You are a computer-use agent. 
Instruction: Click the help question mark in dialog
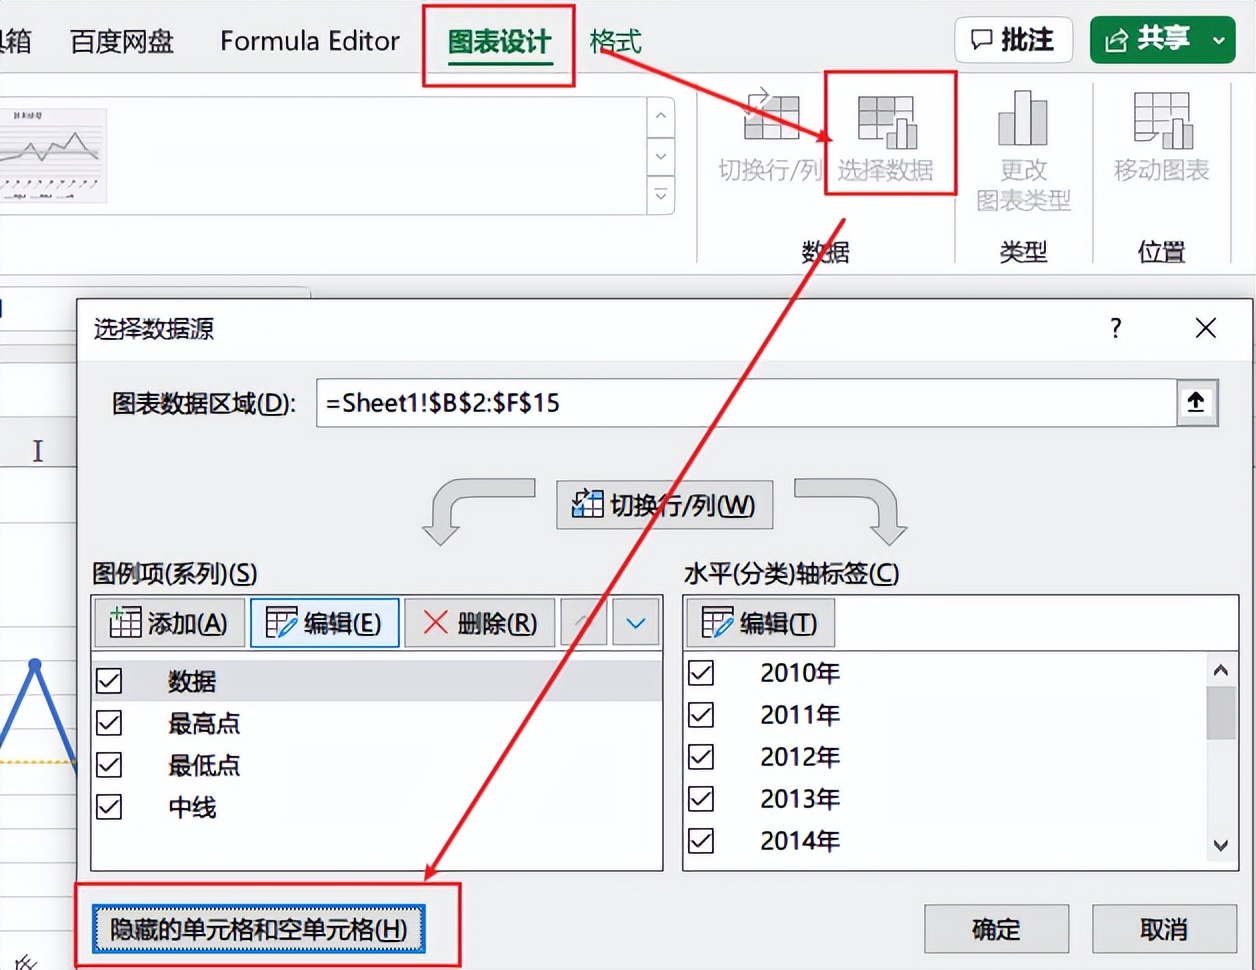1116,328
